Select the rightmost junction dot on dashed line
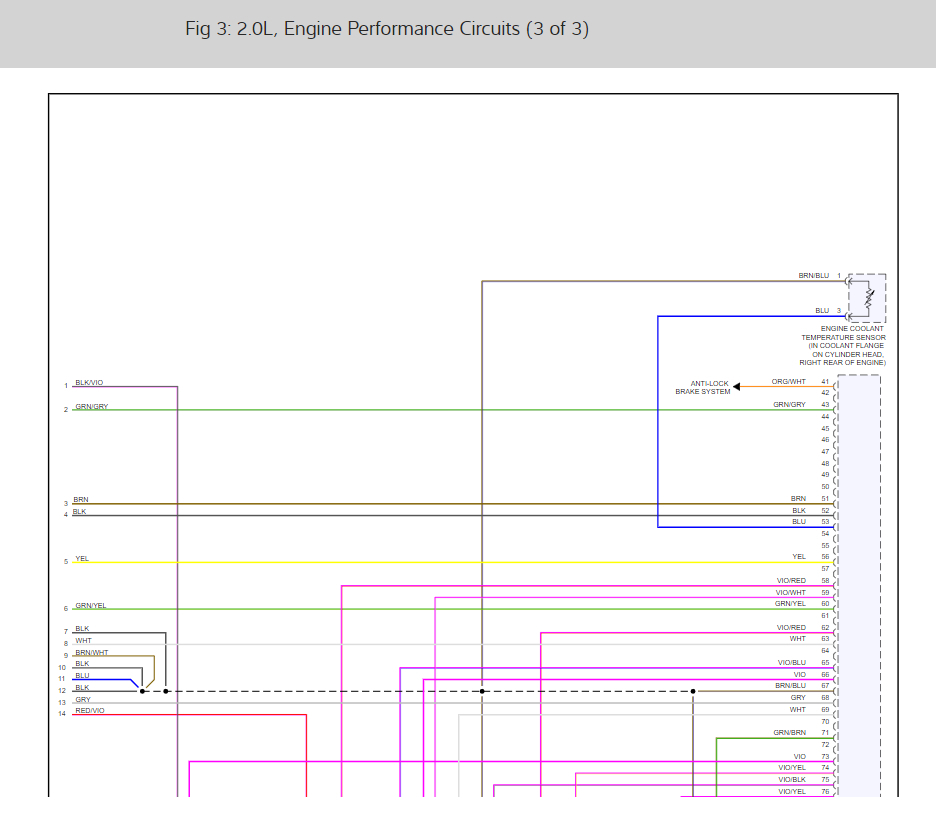 pos(693,691)
